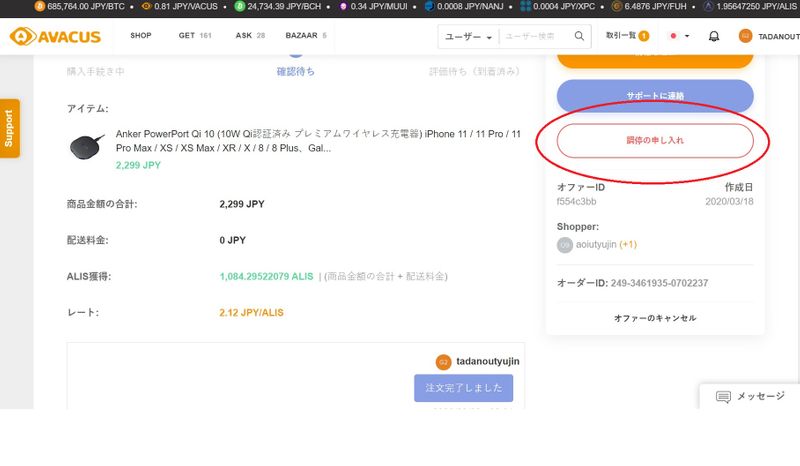Click the オファーのキャンセル link

click(654, 318)
